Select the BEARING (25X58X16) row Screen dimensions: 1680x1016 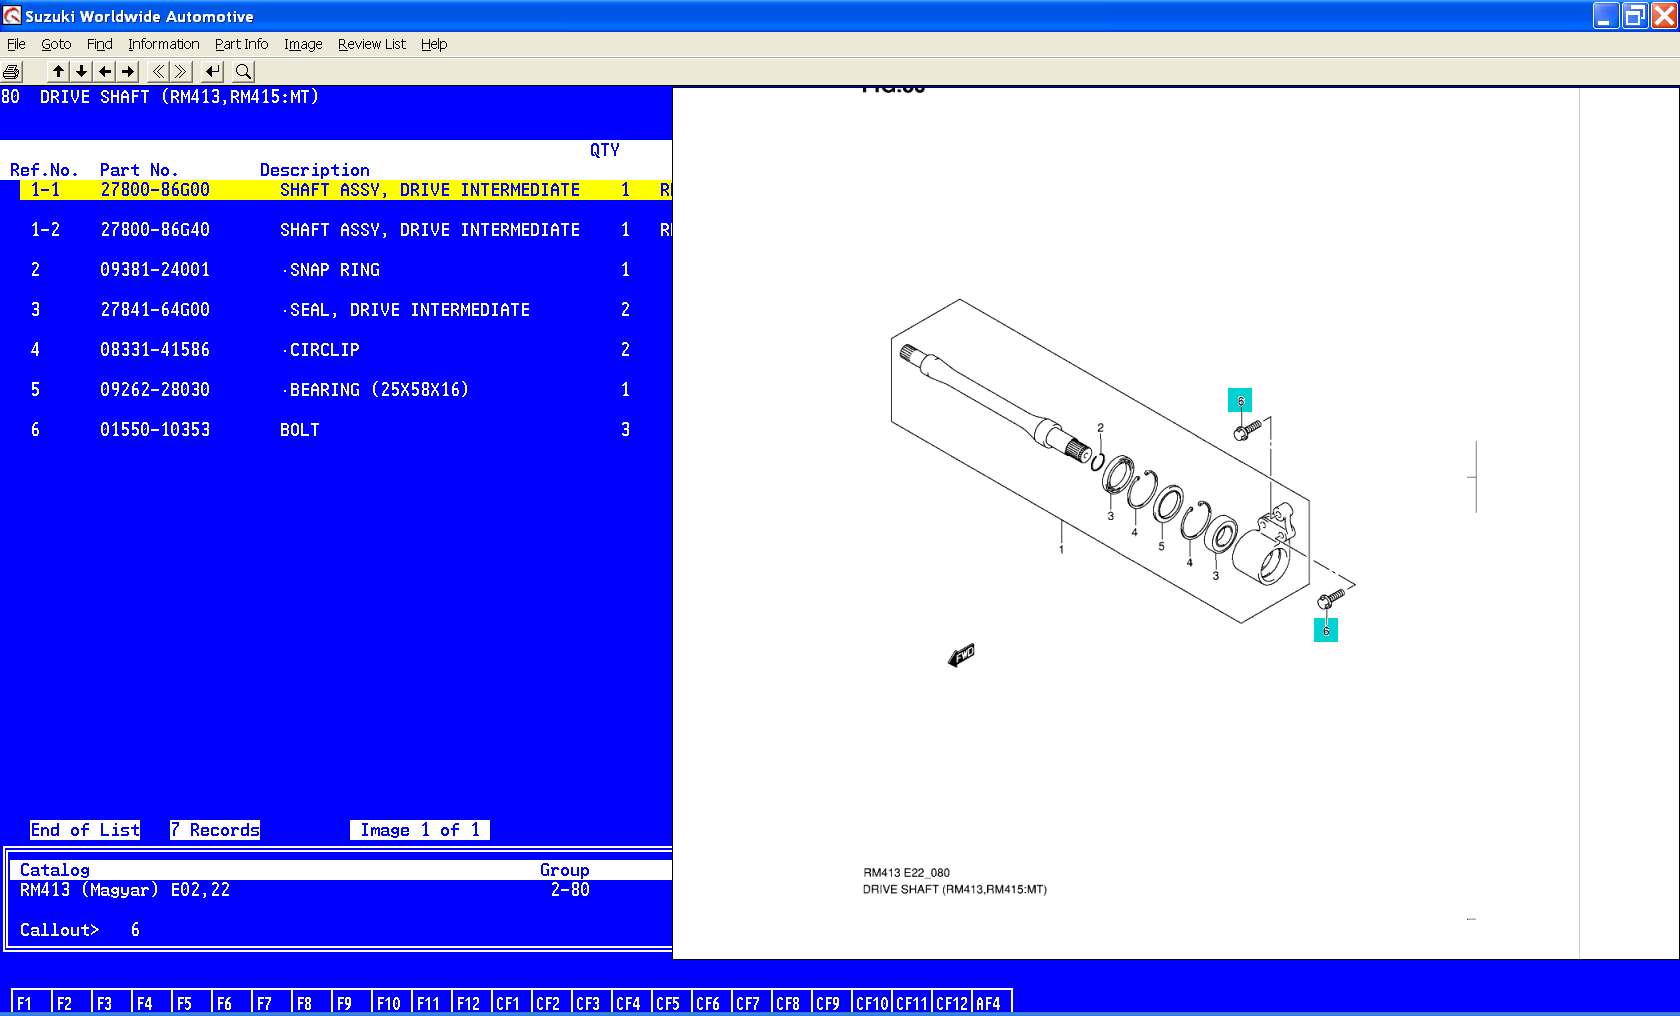(x=378, y=390)
